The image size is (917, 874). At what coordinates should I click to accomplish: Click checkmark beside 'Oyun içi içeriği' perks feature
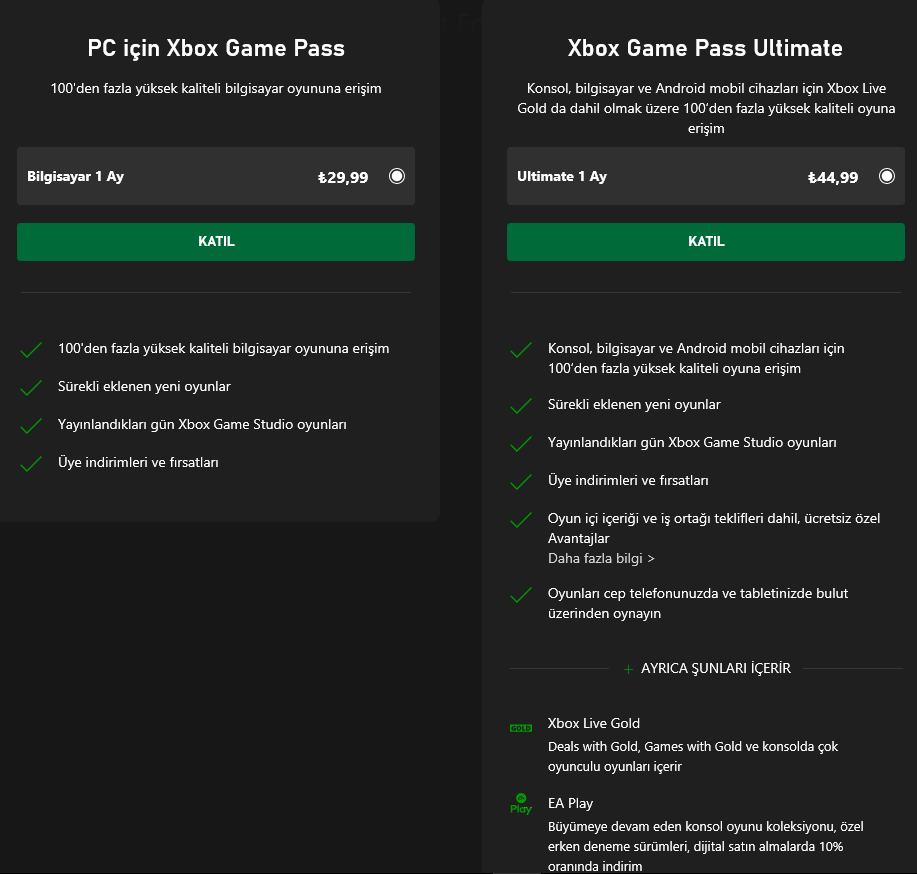[x=521, y=520]
